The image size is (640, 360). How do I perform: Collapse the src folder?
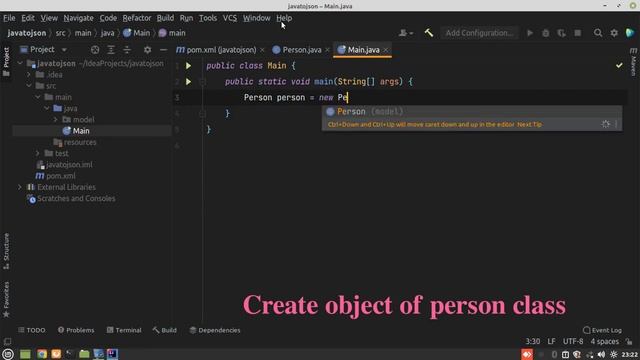(x=29, y=86)
